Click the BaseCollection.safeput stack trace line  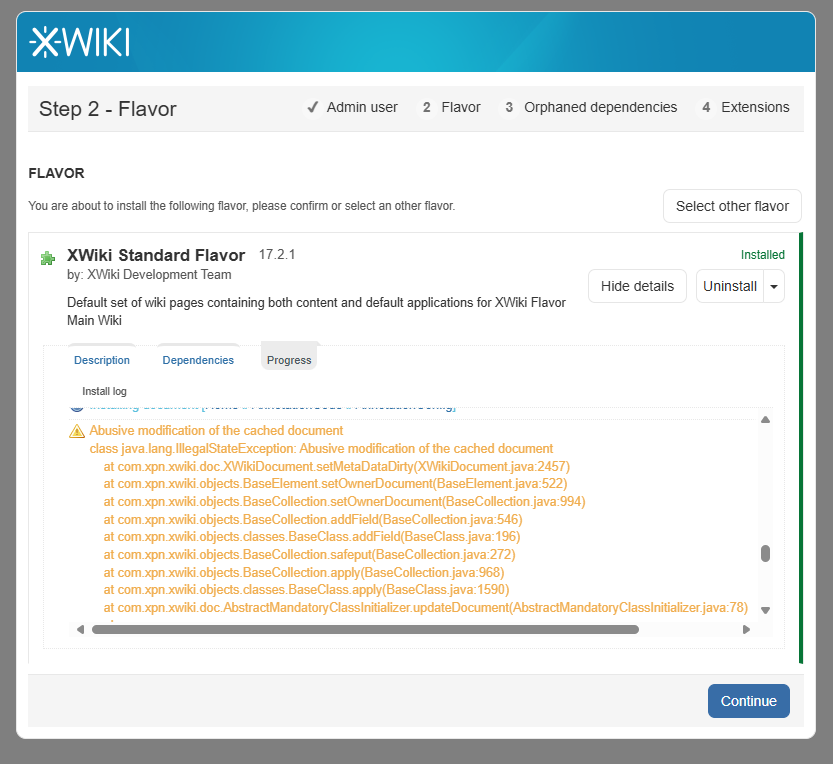[310, 555]
